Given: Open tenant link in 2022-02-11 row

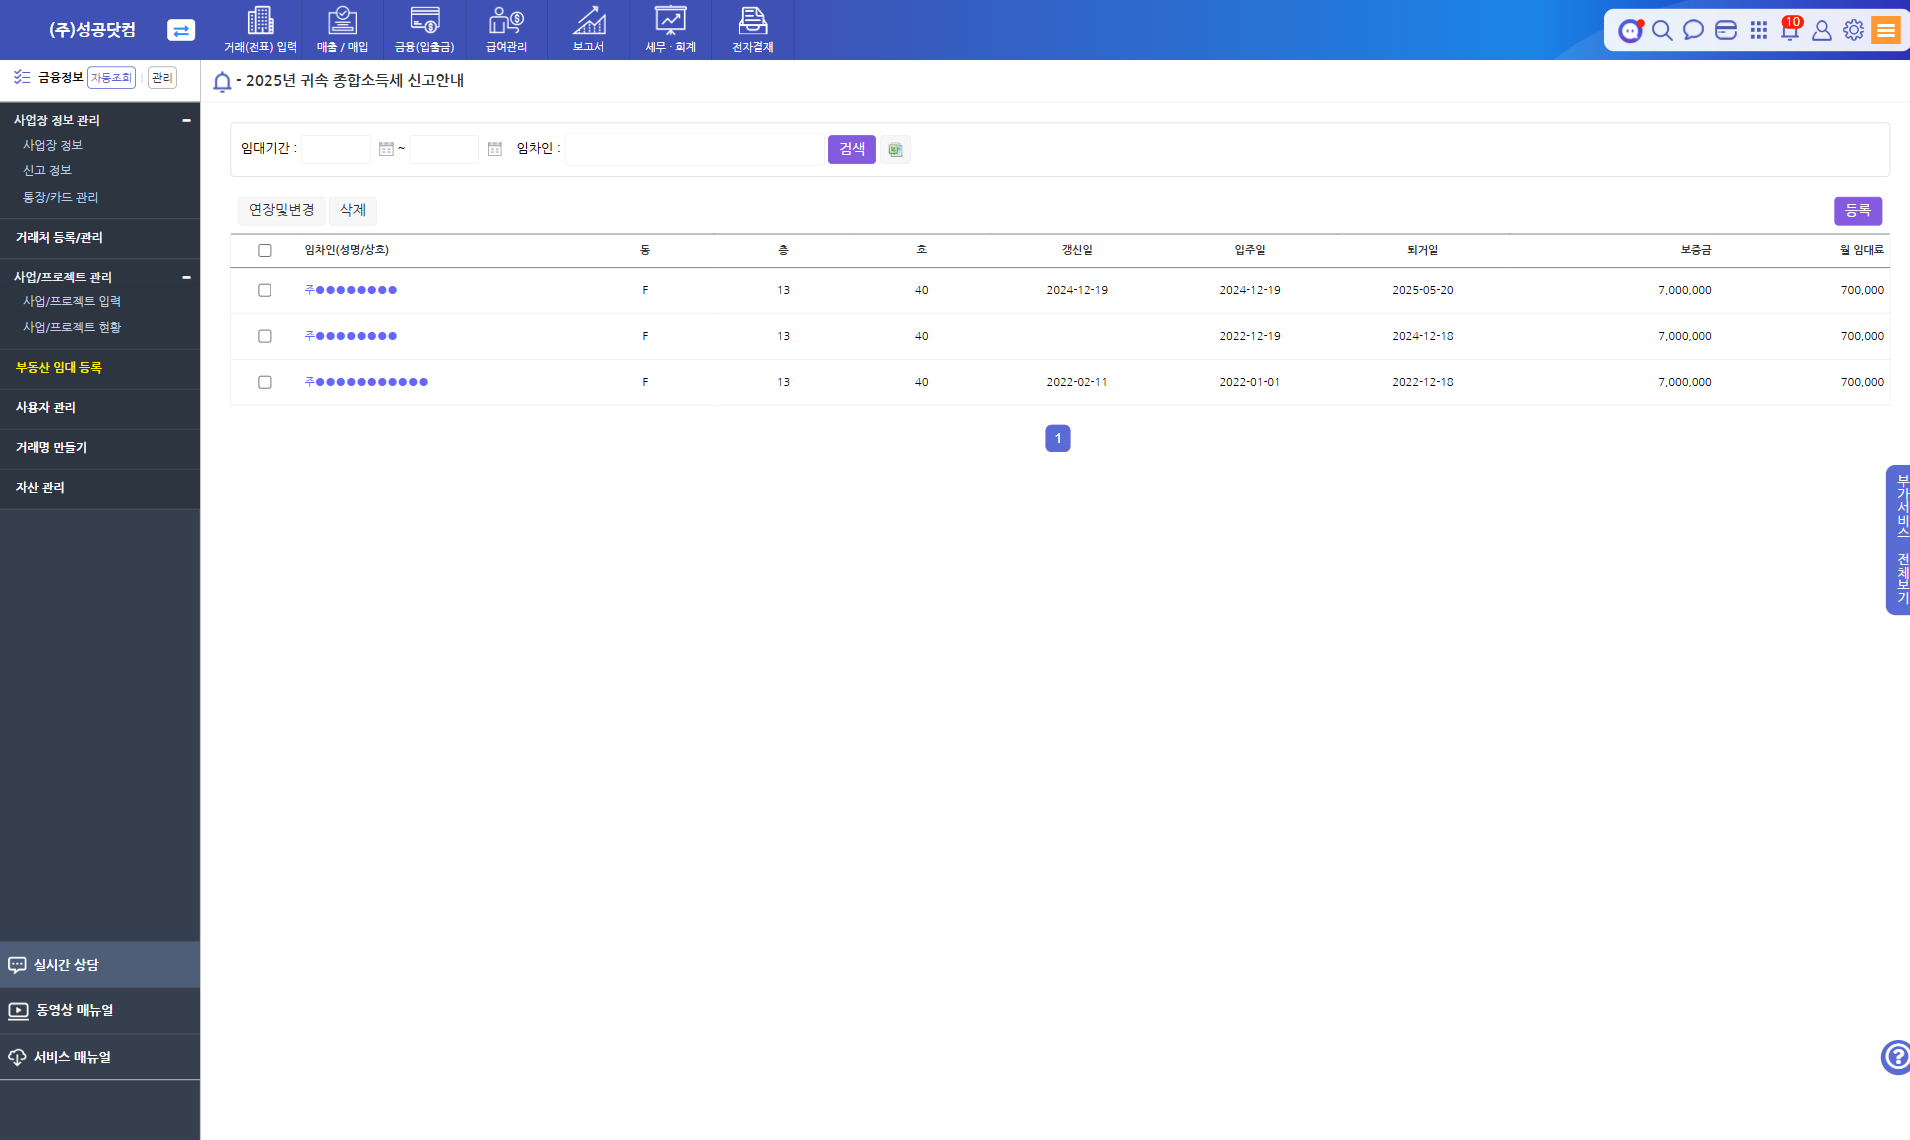Looking at the screenshot, I should (366, 382).
